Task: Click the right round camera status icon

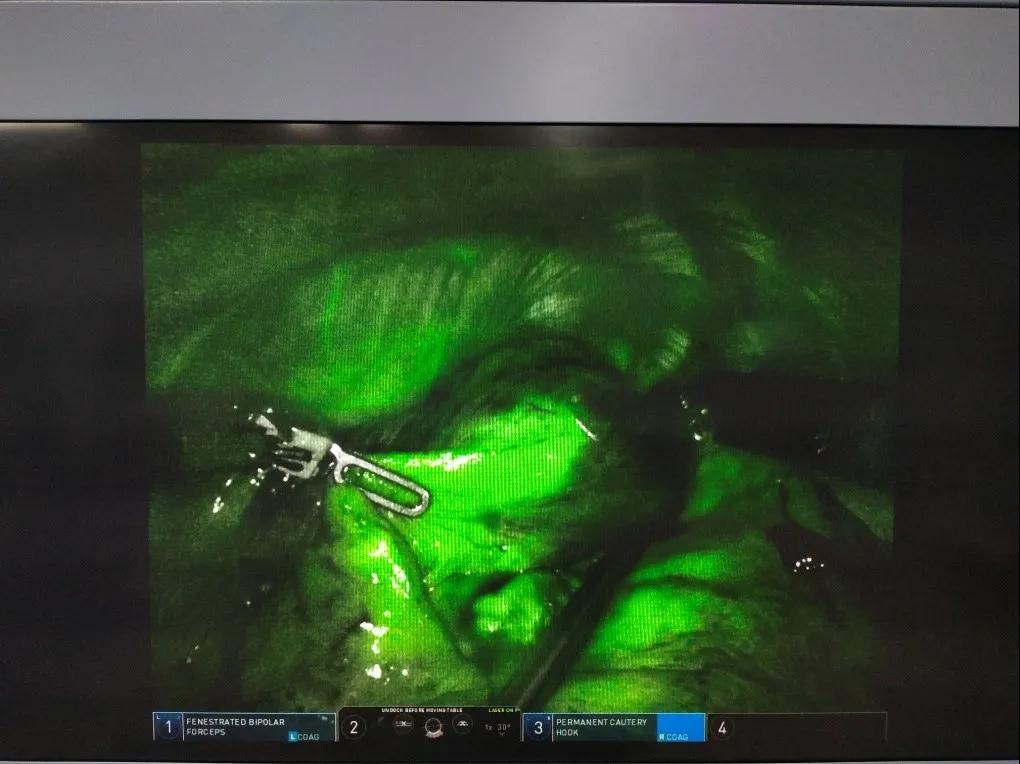Action: coord(462,725)
